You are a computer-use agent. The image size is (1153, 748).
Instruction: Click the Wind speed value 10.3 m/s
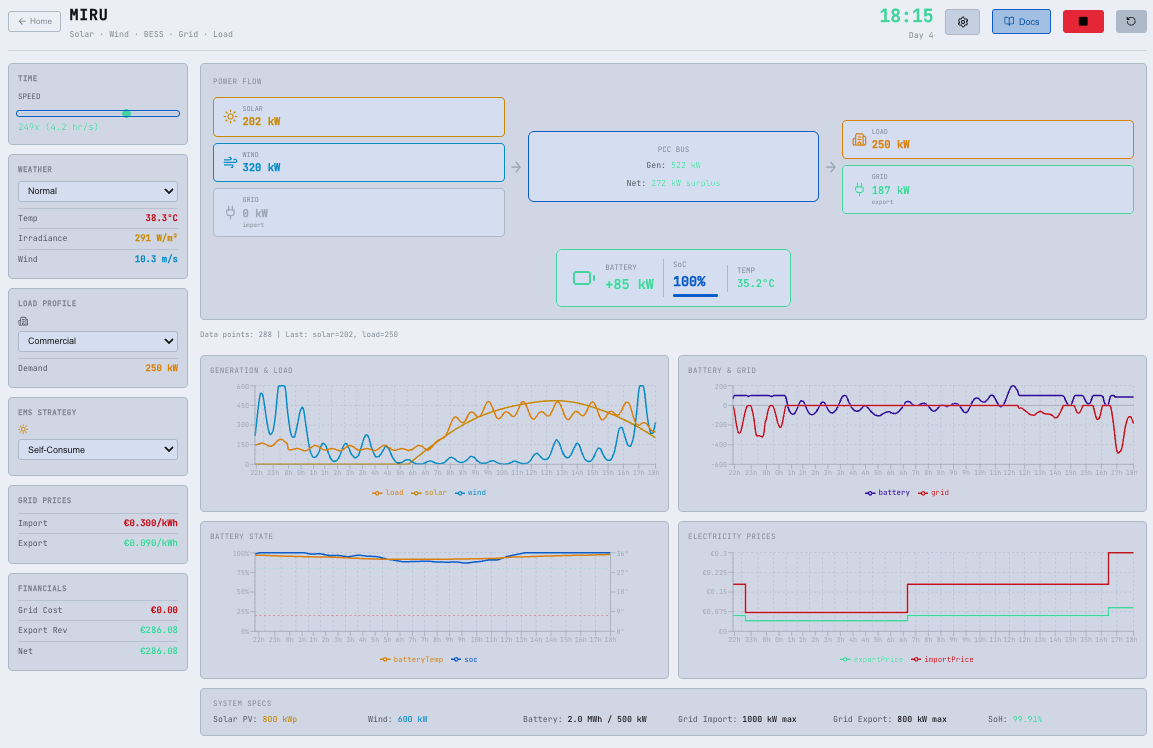click(x=156, y=259)
